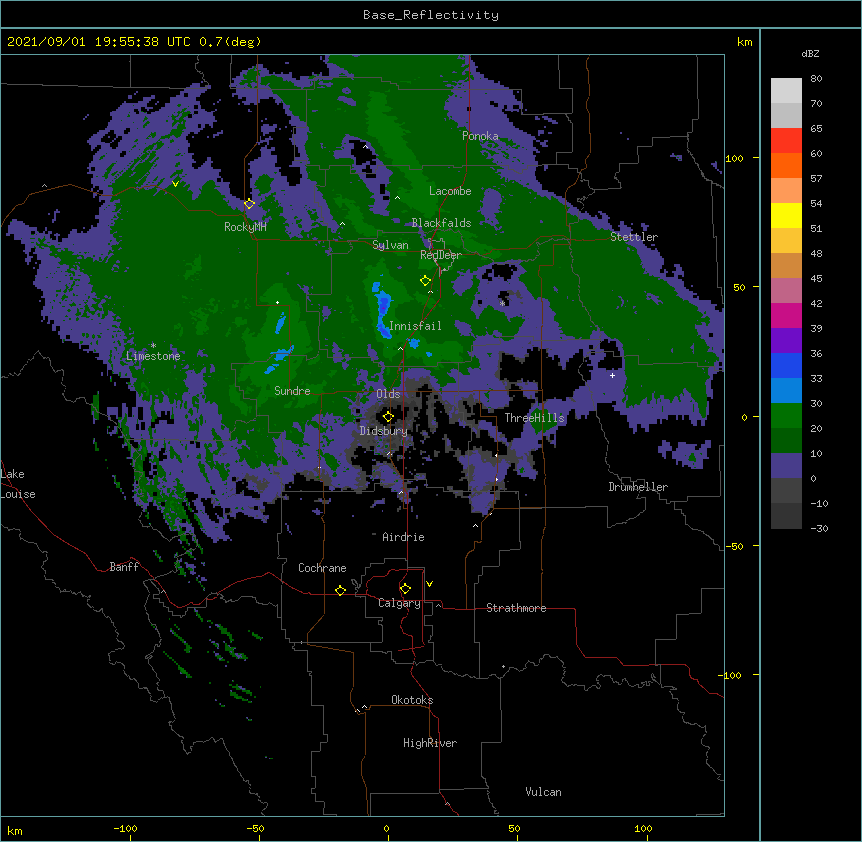Click the Drumheller label

click(x=638, y=487)
